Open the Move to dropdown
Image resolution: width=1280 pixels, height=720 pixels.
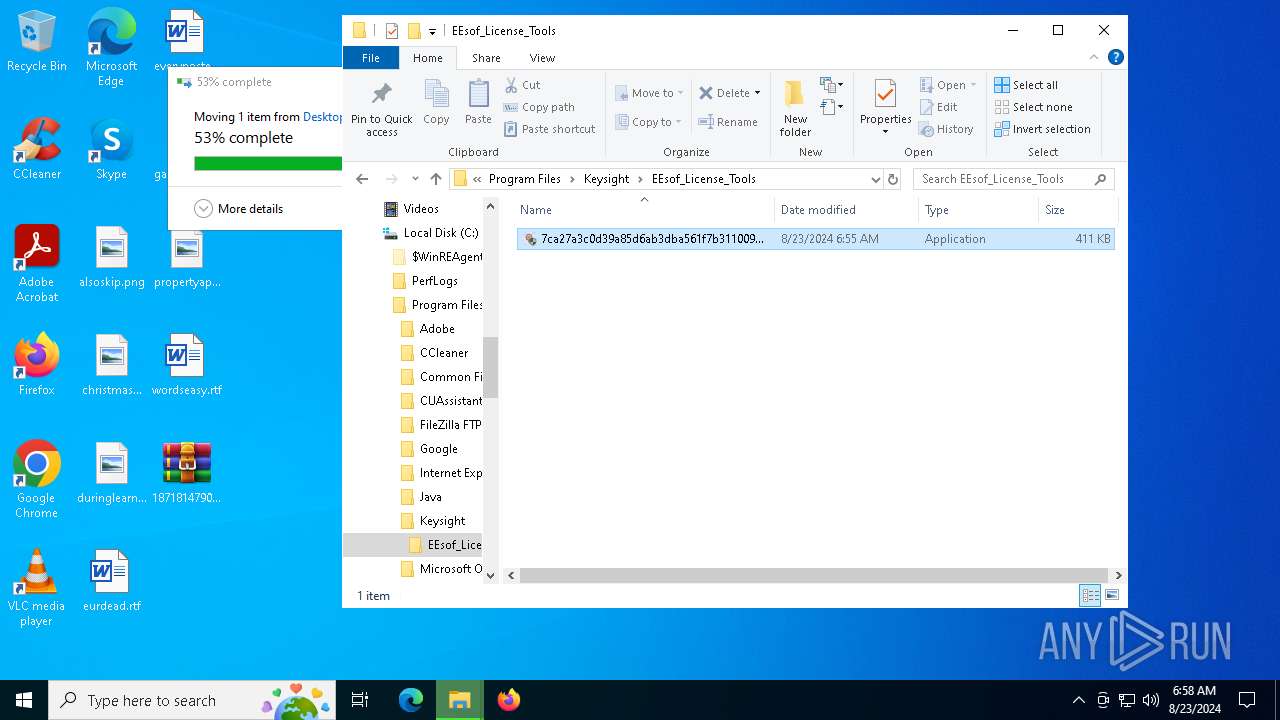(x=649, y=93)
